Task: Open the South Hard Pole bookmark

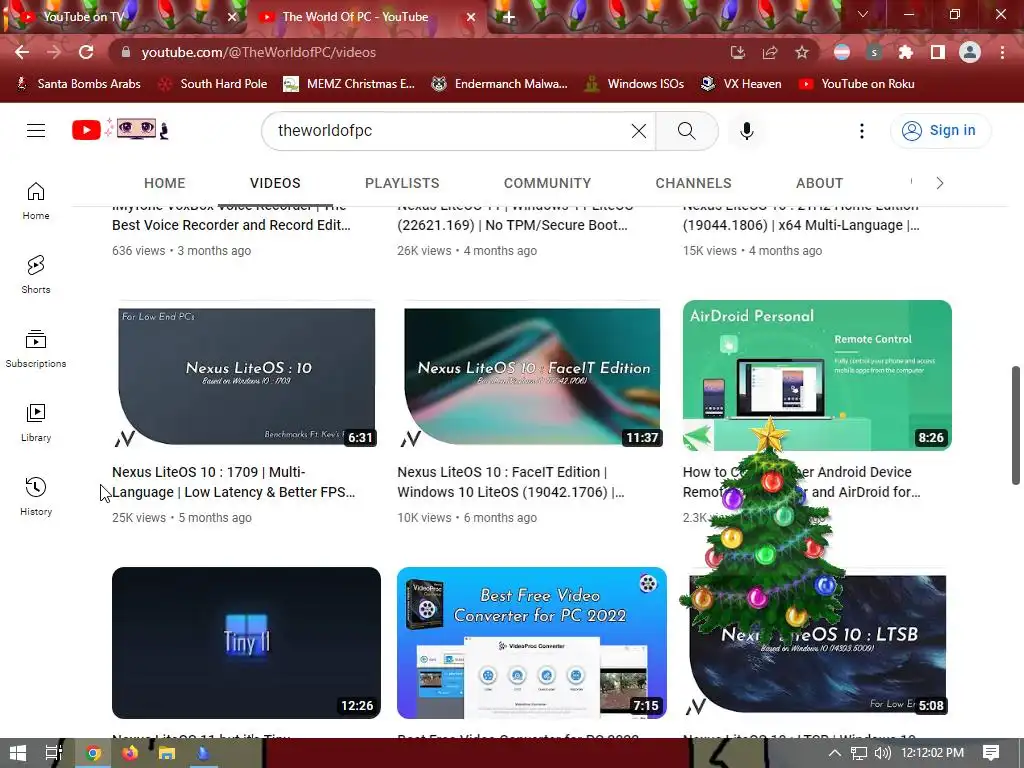Action: (x=214, y=84)
